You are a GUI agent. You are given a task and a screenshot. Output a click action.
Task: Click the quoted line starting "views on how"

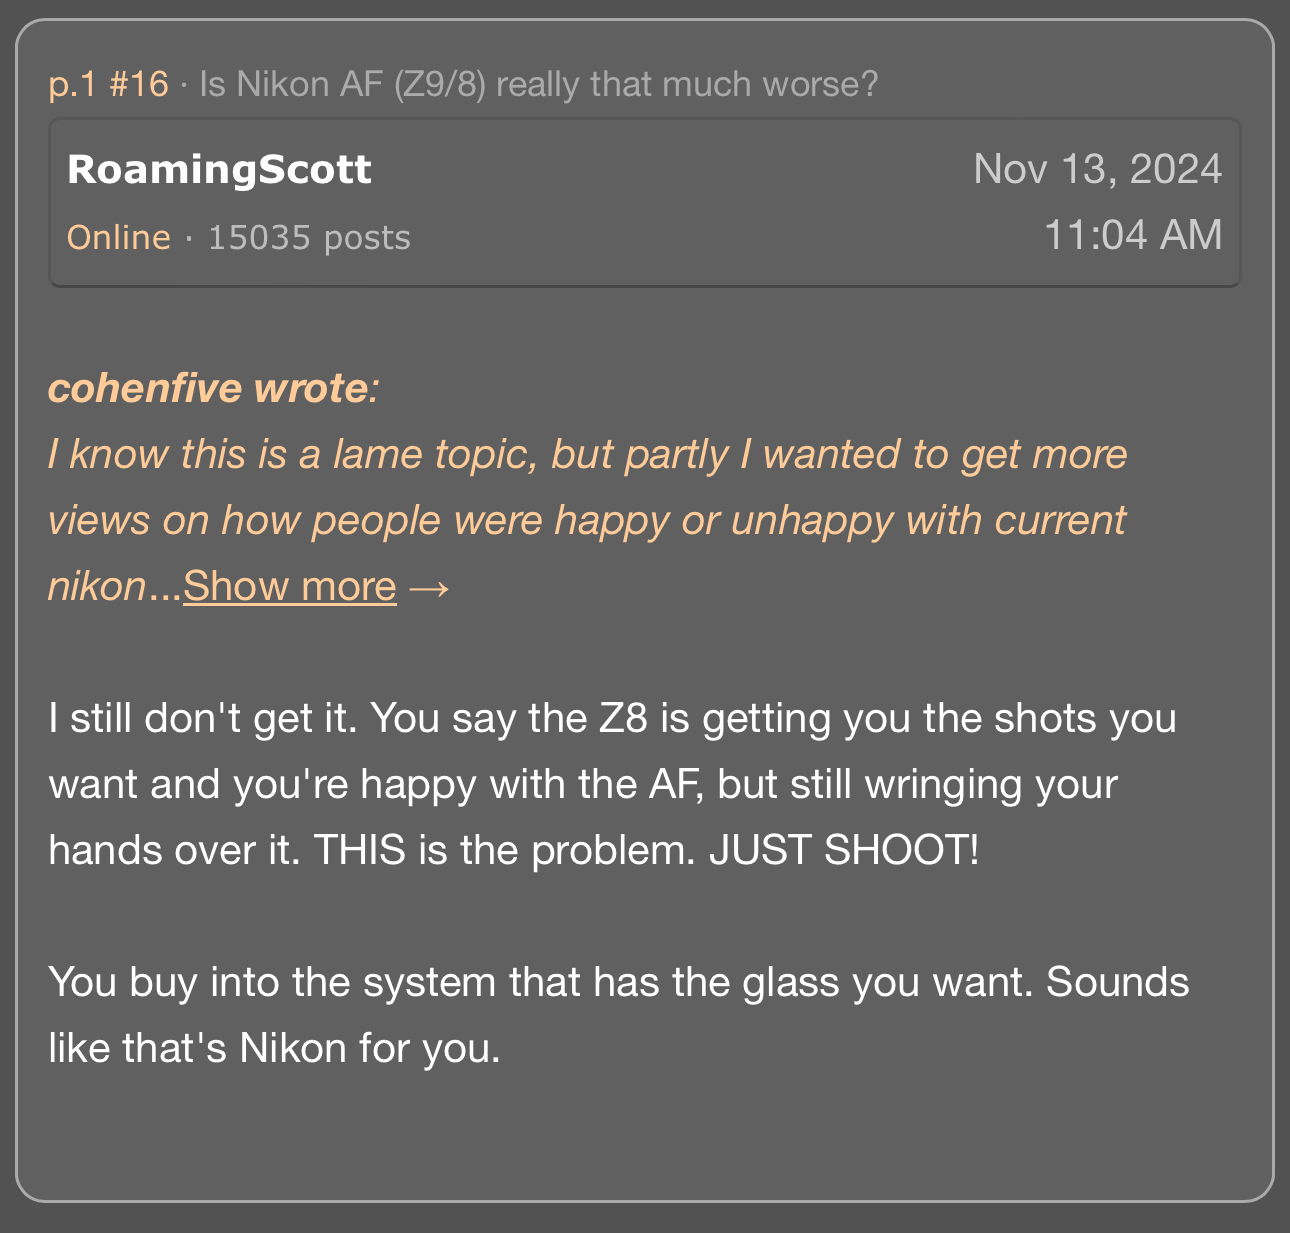[587, 521]
